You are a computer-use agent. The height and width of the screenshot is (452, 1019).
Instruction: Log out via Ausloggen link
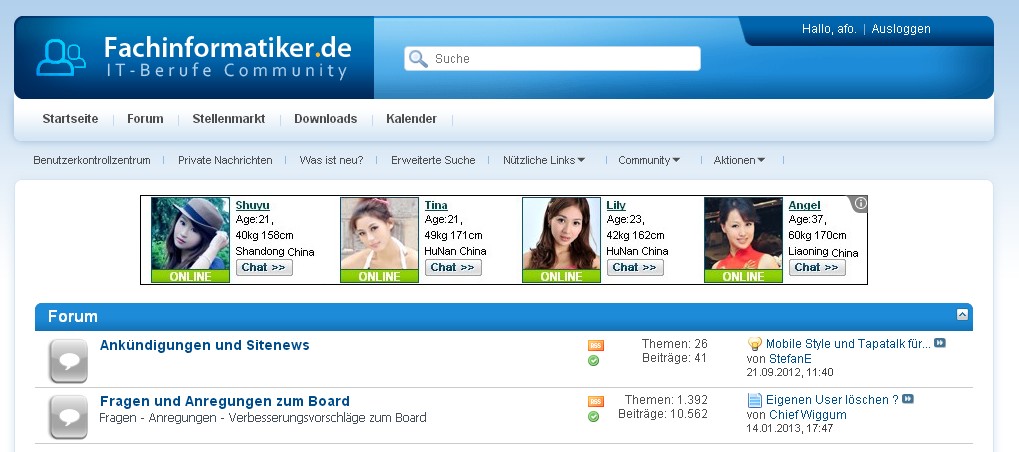pyautogui.click(x=901, y=29)
